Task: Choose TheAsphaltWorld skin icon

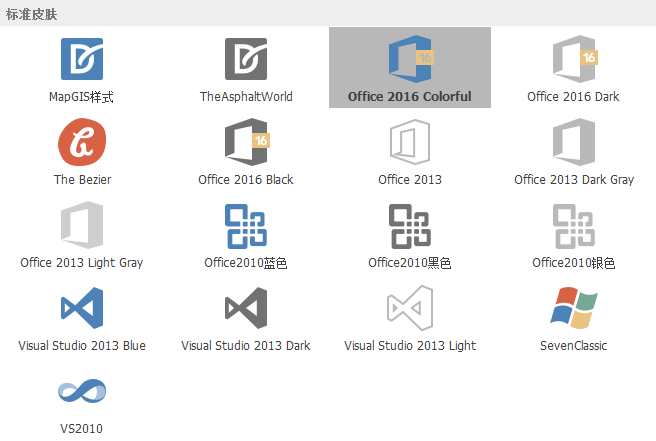Action: point(245,59)
